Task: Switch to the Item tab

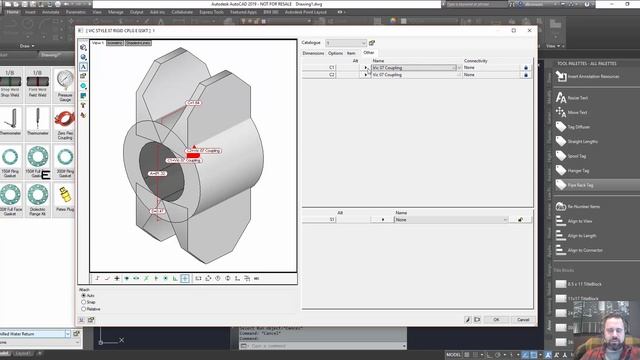Action: [351, 53]
